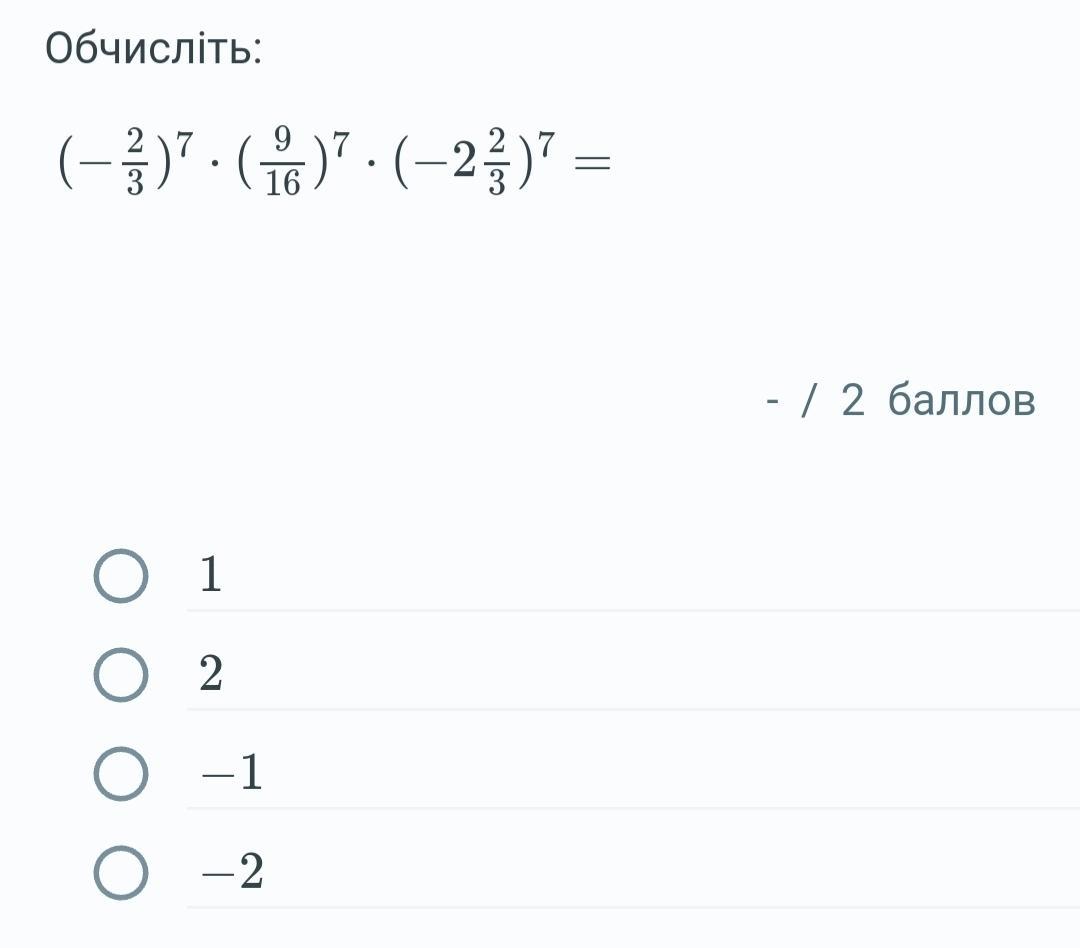The height and width of the screenshot is (948, 1080).
Task: Click the answer label text "−1"
Action: 232,772
